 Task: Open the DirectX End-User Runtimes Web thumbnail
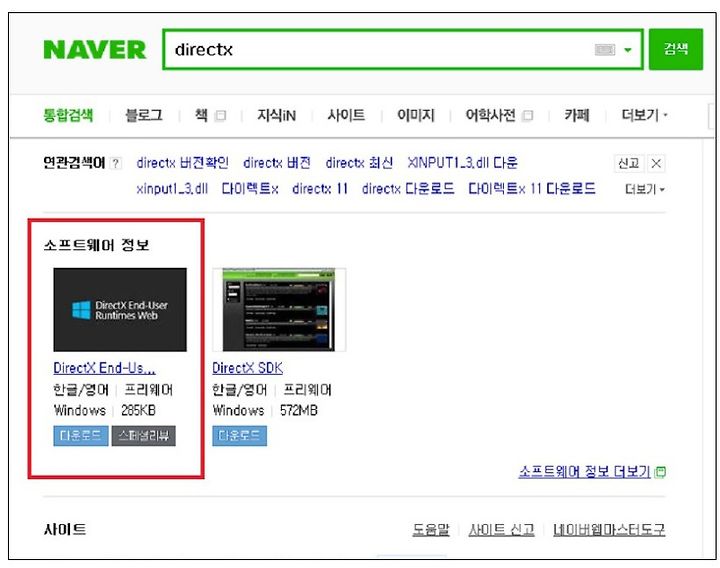click(x=120, y=309)
